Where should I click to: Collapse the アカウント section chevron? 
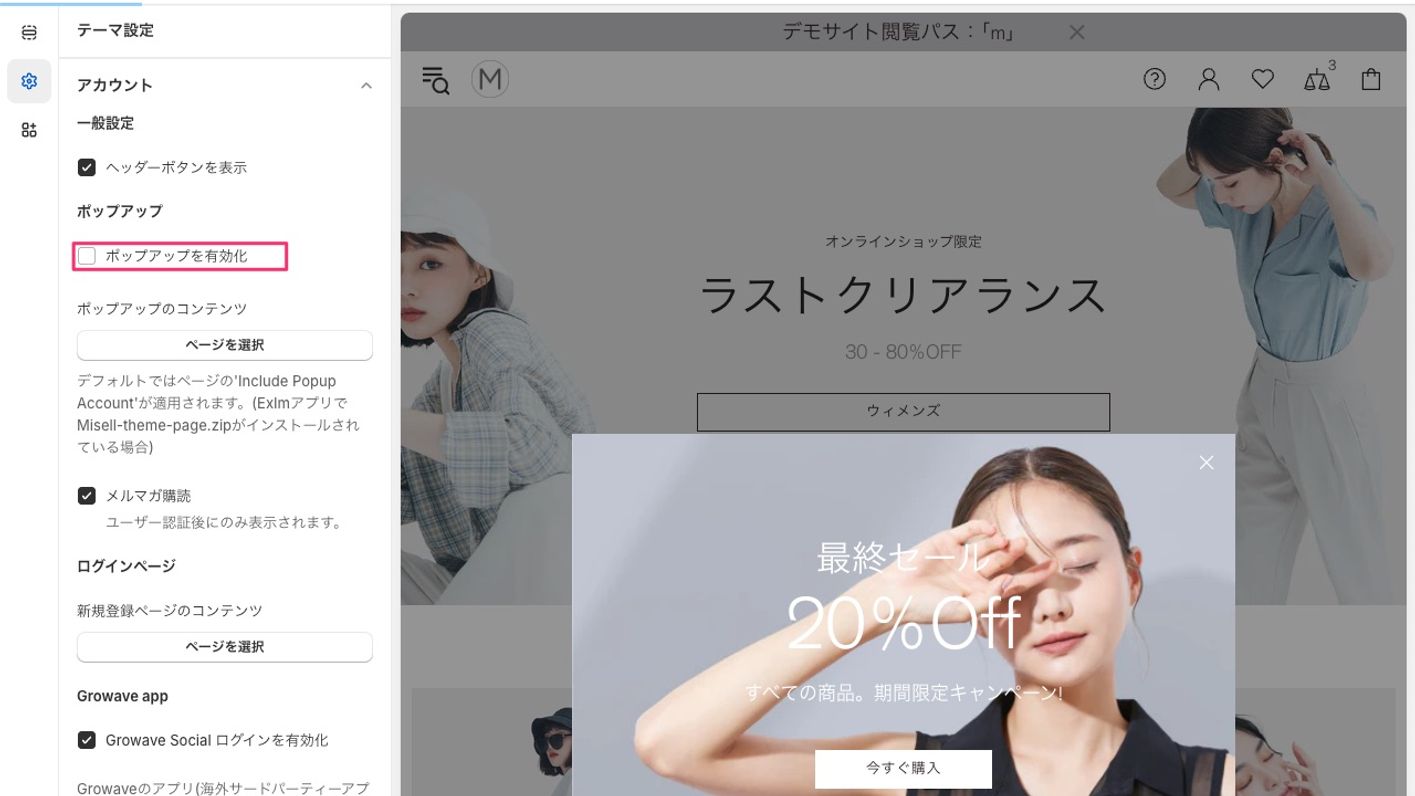tap(366, 86)
